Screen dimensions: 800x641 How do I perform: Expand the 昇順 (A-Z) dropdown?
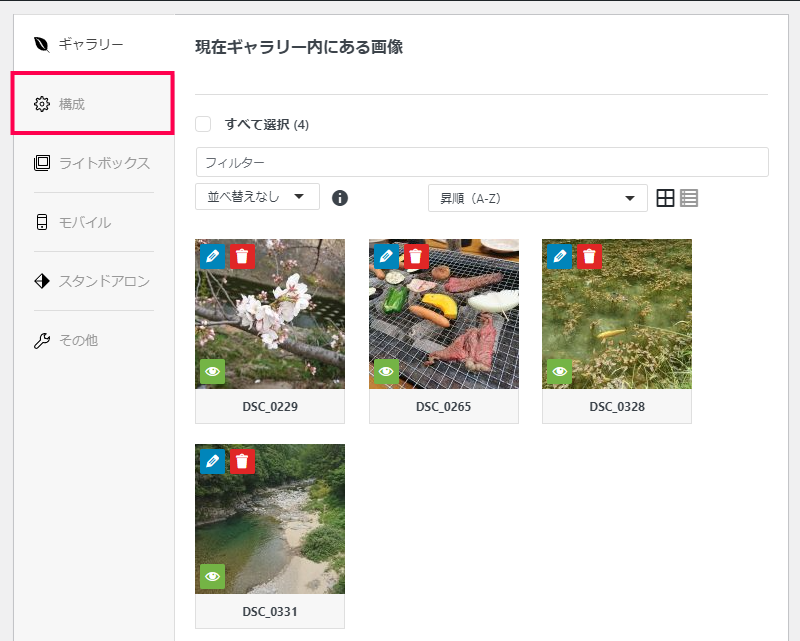(538, 198)
